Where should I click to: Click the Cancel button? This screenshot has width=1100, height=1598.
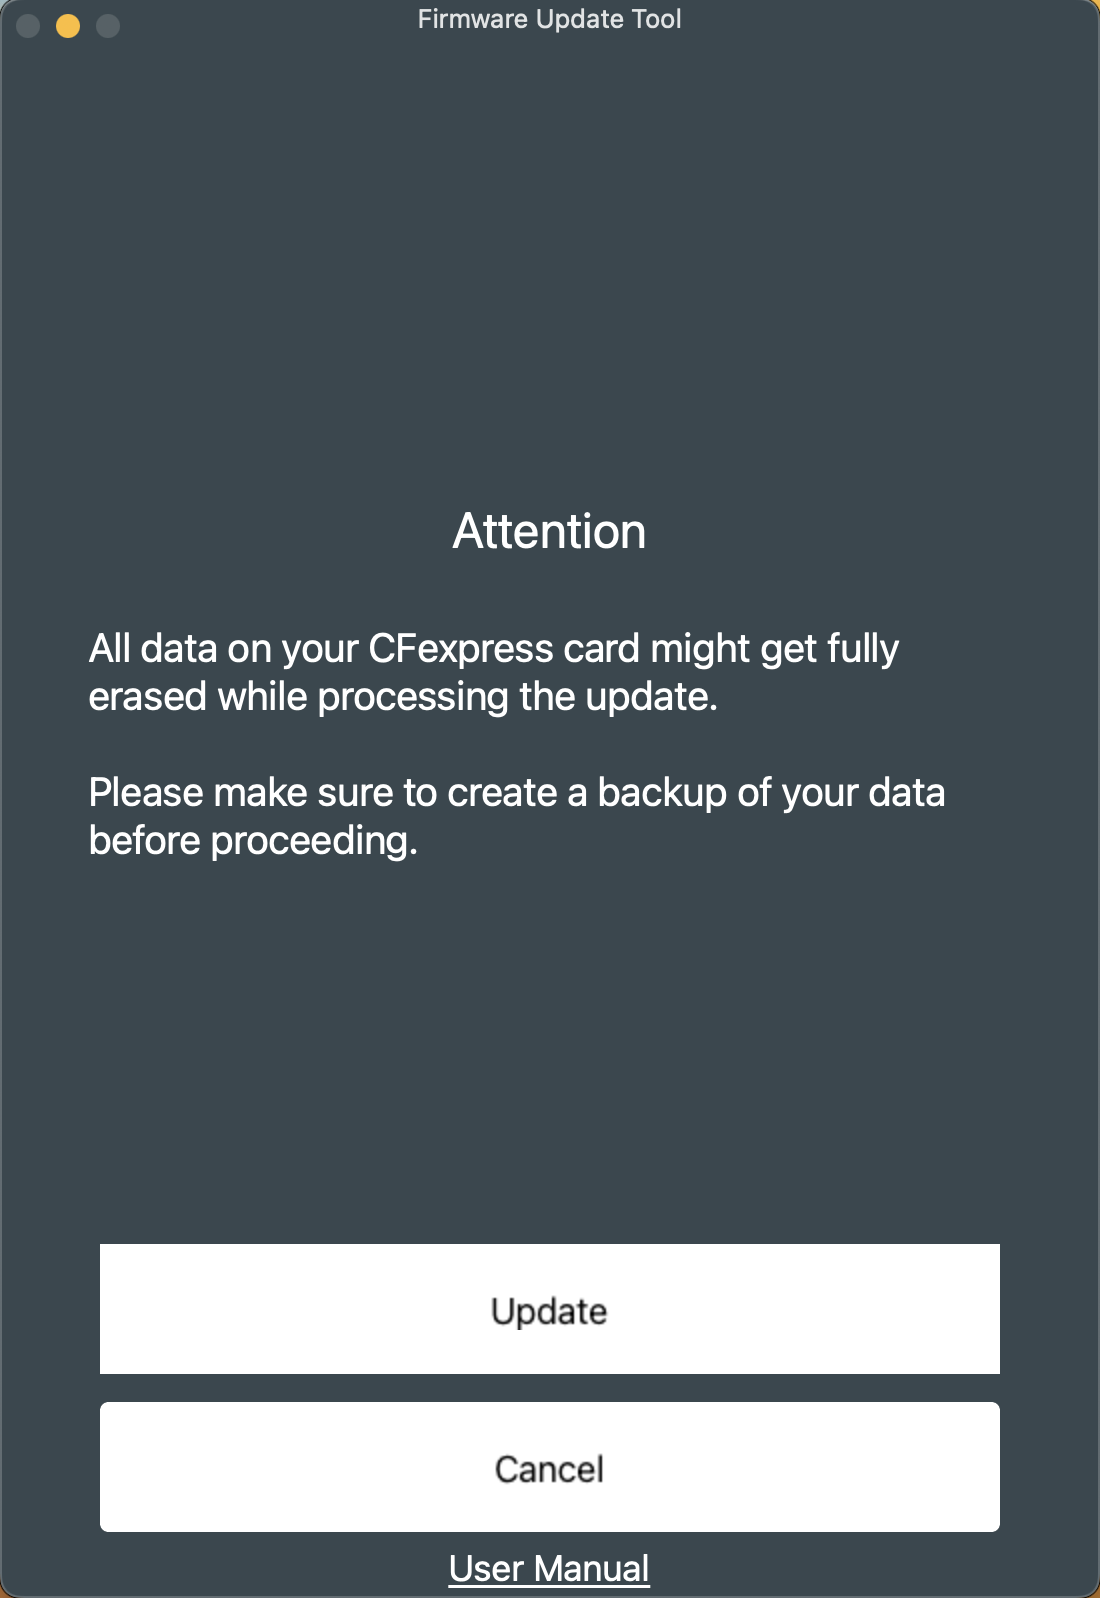[x=550, y=1467]
